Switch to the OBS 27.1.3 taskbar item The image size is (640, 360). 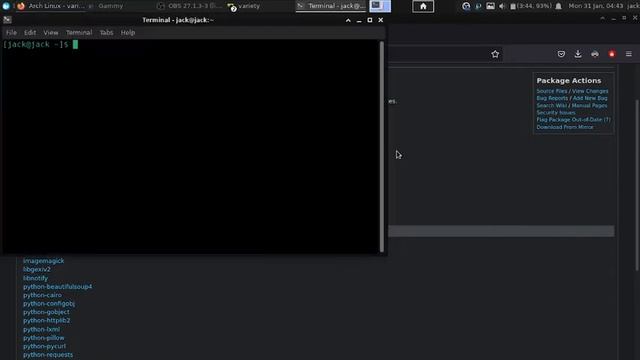(190, 6)
